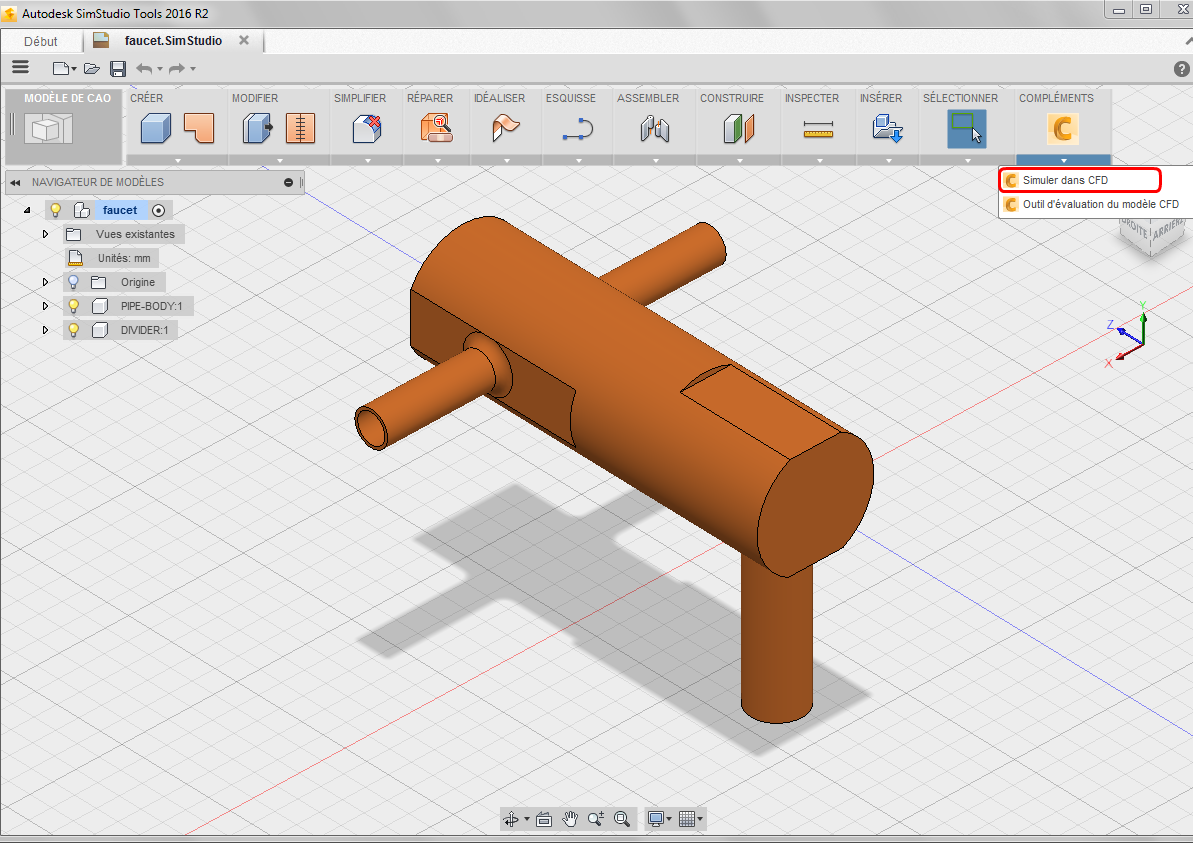Click the Créer box primitive icon
The height and width of the screenshot is (843, 1193).
point(156,129)
